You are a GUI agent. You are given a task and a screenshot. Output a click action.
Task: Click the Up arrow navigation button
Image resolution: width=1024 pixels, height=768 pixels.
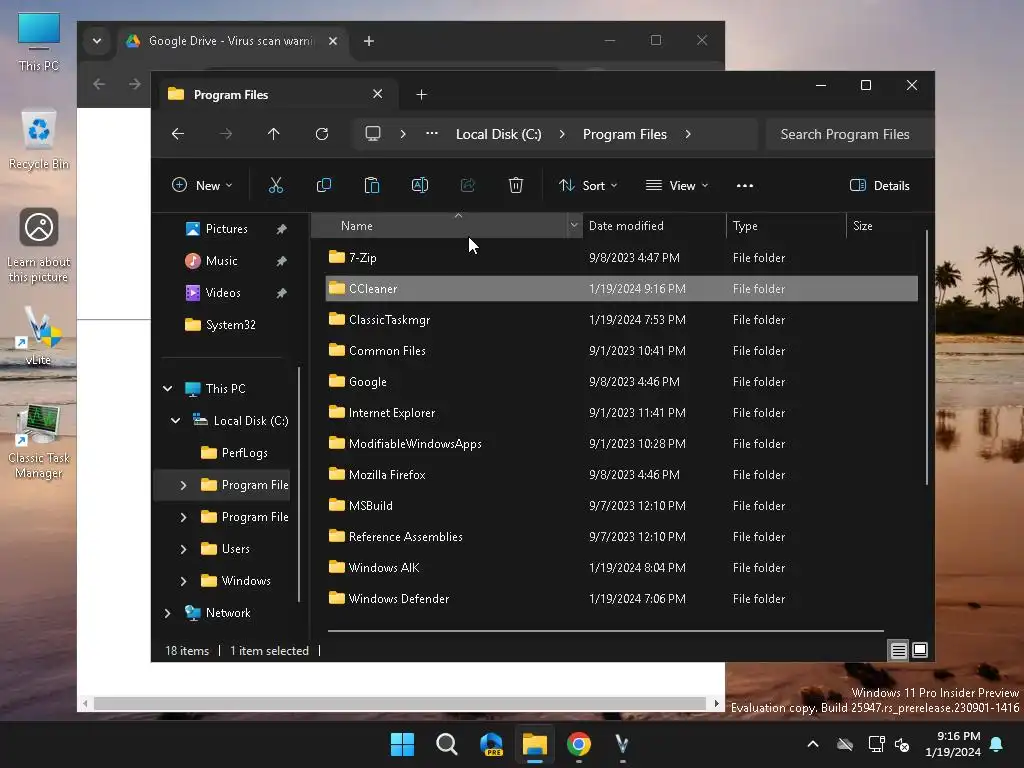[x=274, y=134]
